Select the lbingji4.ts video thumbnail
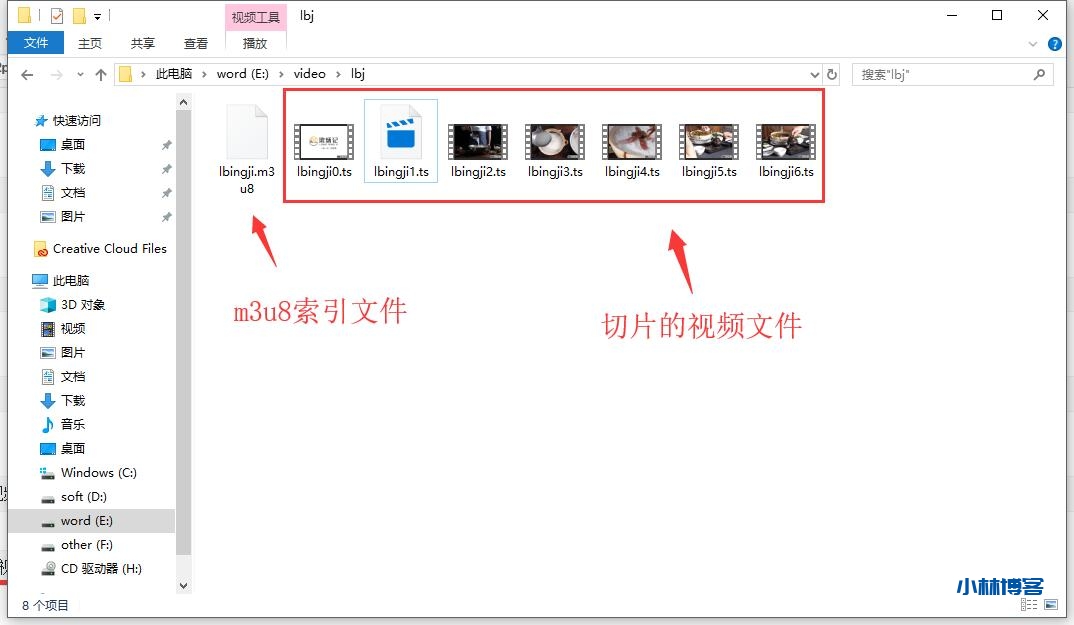Image resolution: width=1074 pixels, height=625 pixels. (632, 142)
